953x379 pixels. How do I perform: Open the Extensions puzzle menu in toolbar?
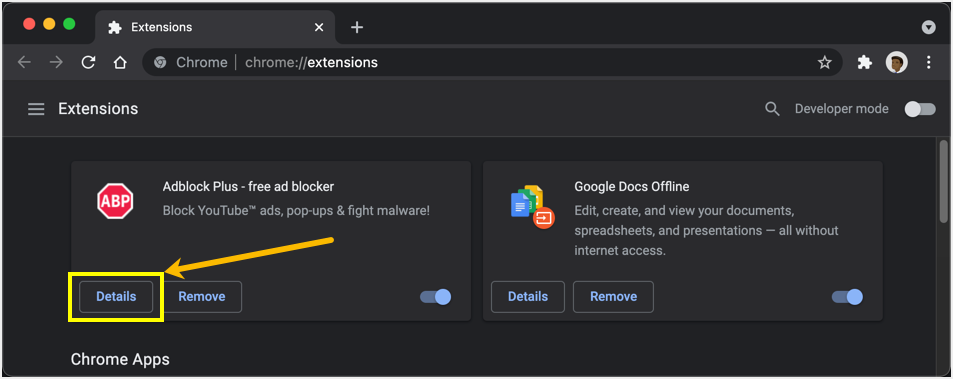[864, 62]
